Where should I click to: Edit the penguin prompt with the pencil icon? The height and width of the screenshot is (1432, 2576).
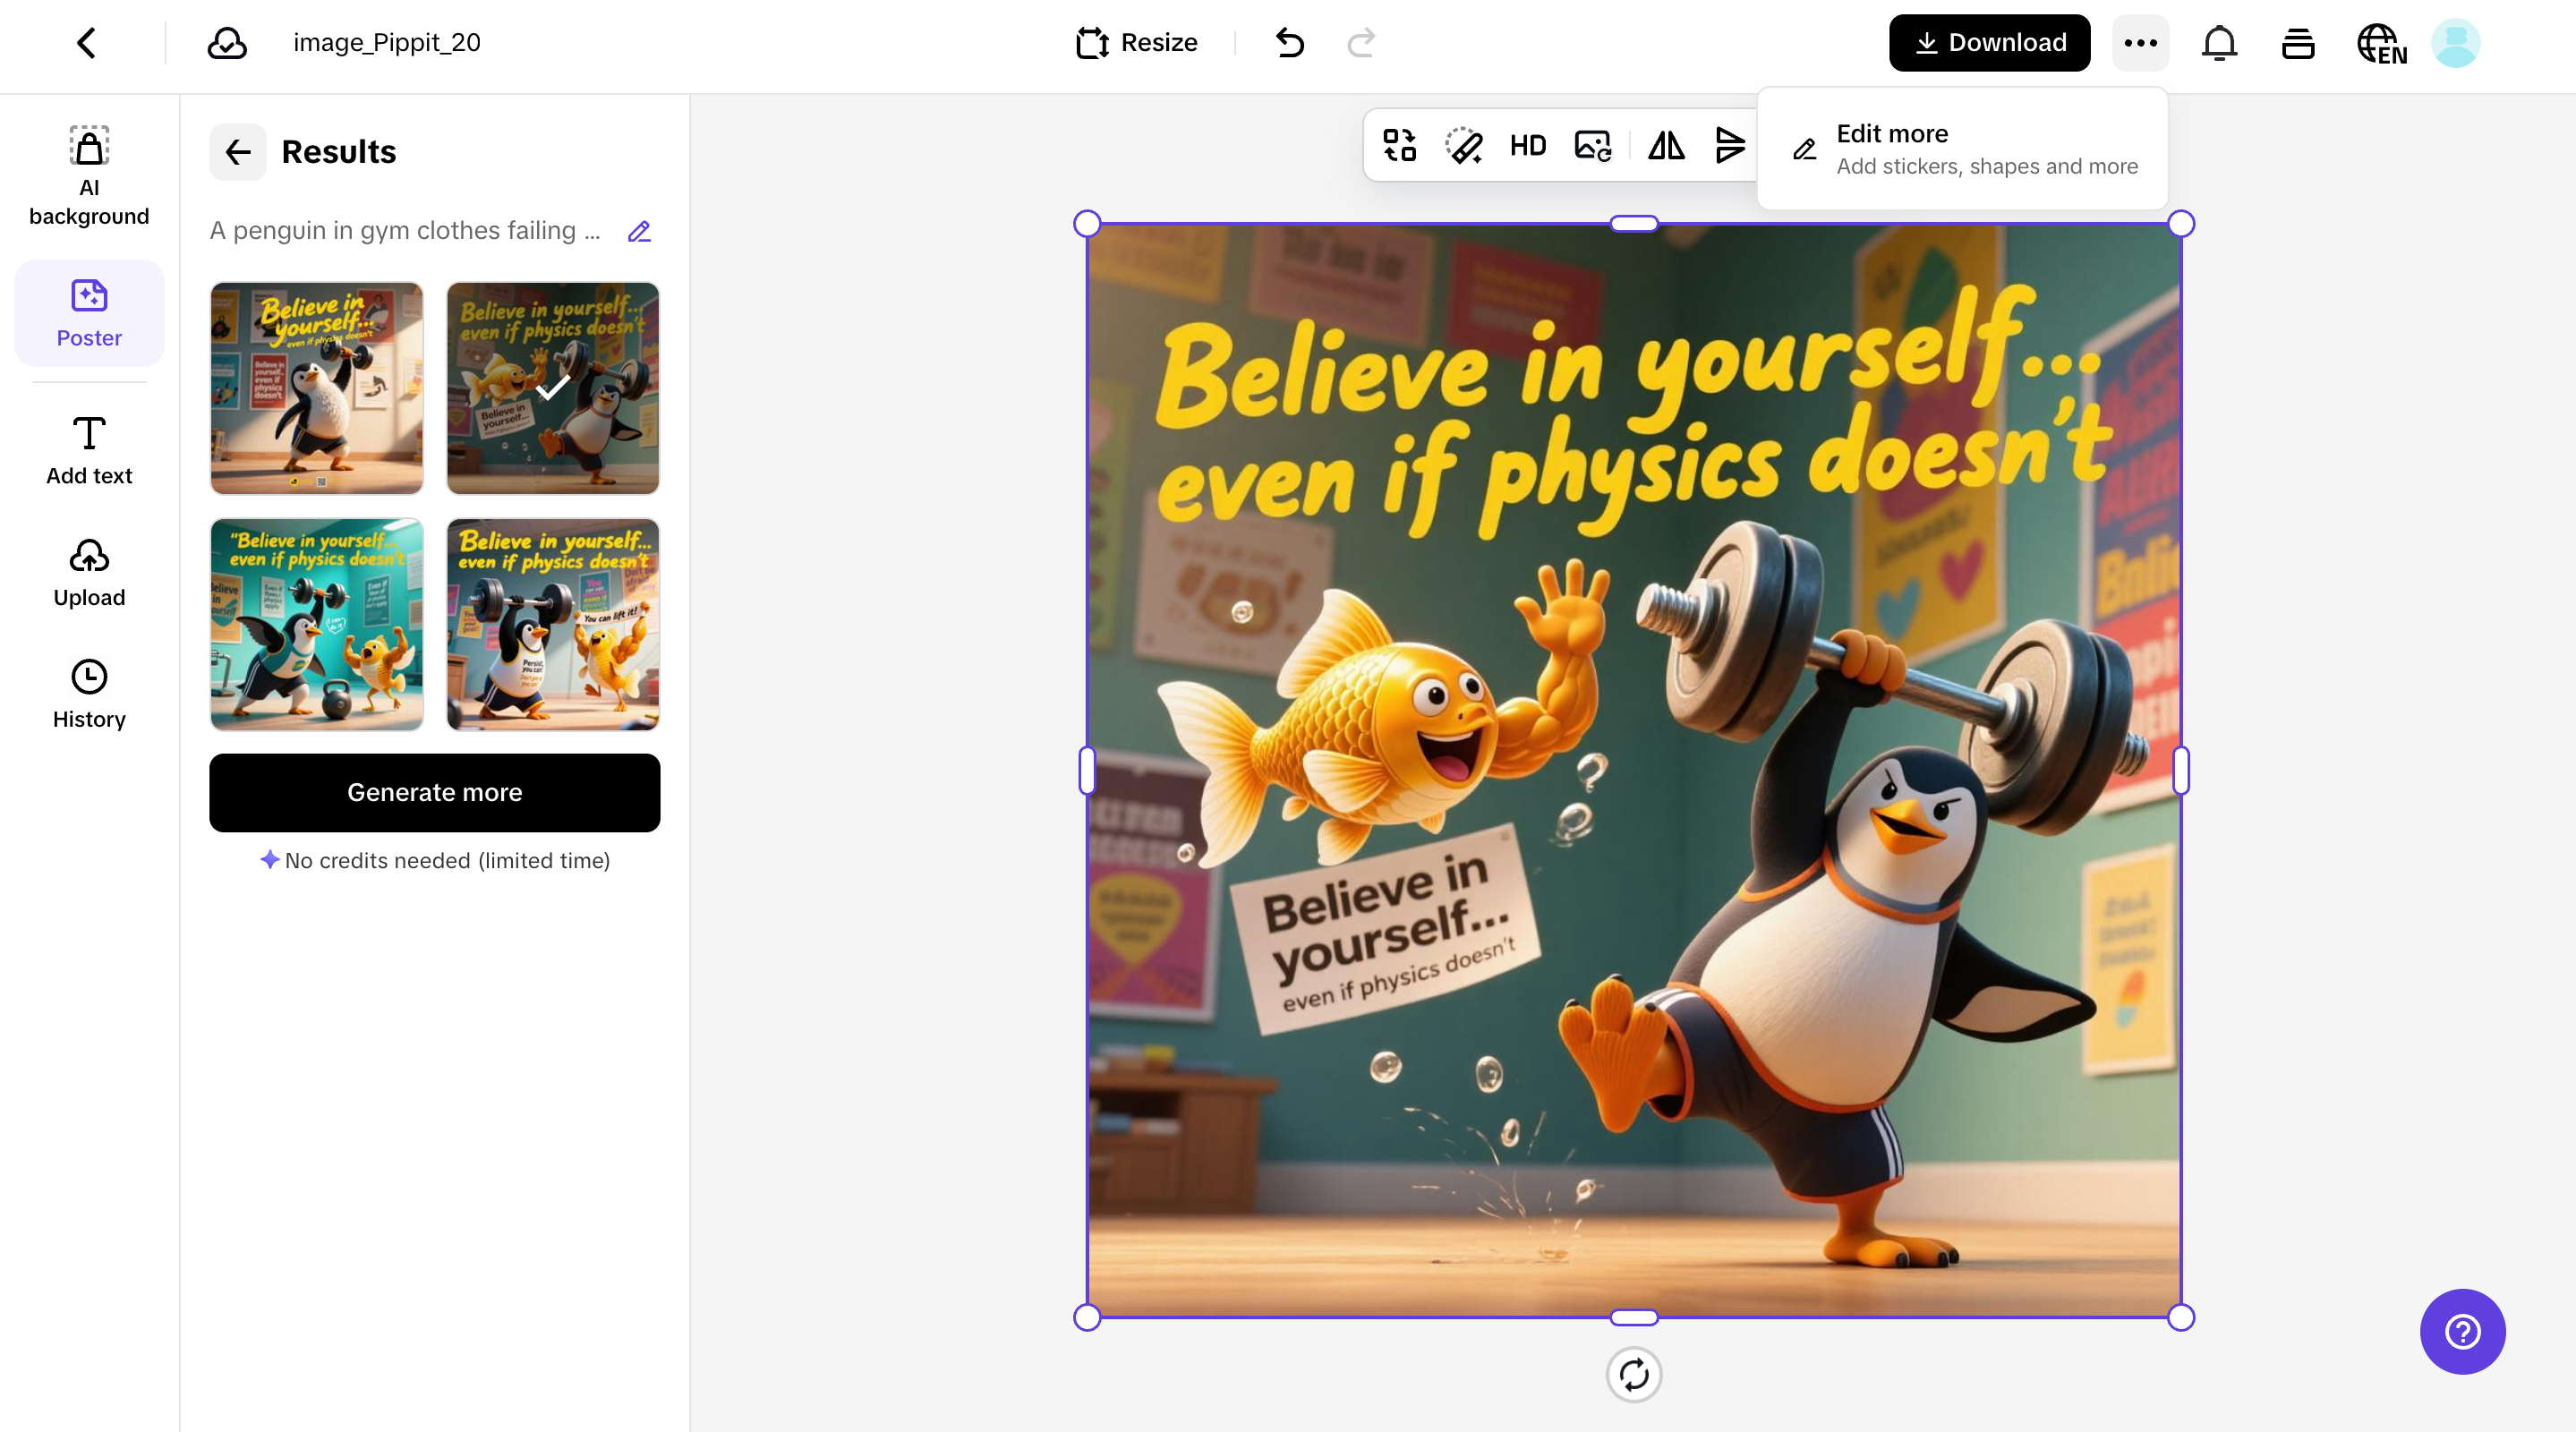pyautogui.click(x=639, y=231)
